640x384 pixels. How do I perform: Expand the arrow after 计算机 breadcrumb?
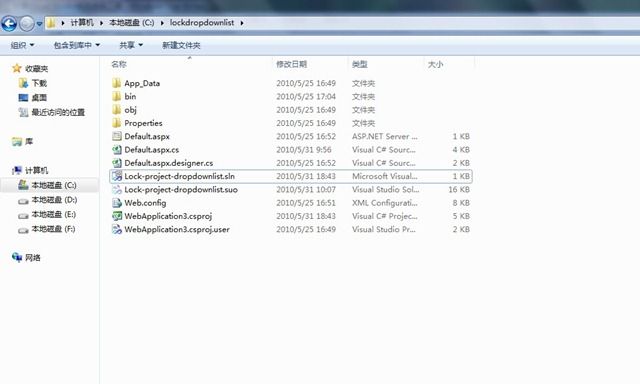pos(101,23)
